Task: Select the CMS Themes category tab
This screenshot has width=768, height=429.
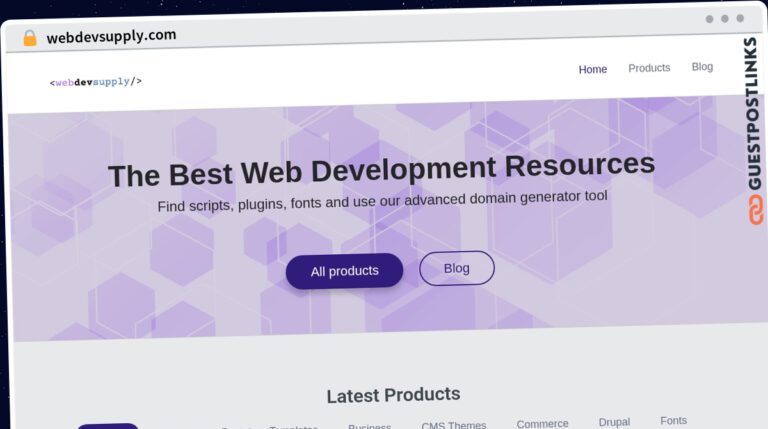Action: [454, 425]
